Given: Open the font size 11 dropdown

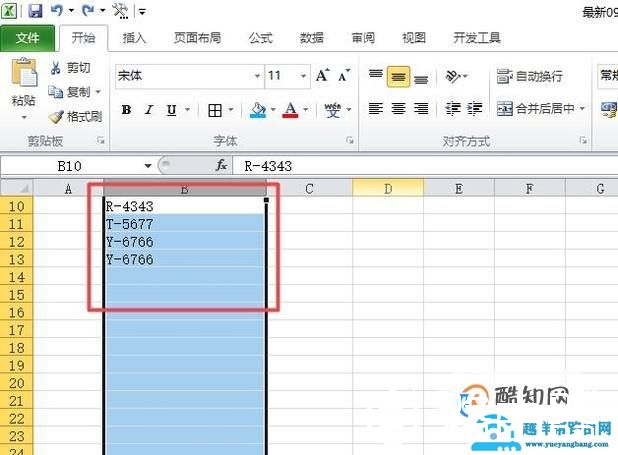Looking at the screenshot, I should pyautogui.click(x=303, y=76).
